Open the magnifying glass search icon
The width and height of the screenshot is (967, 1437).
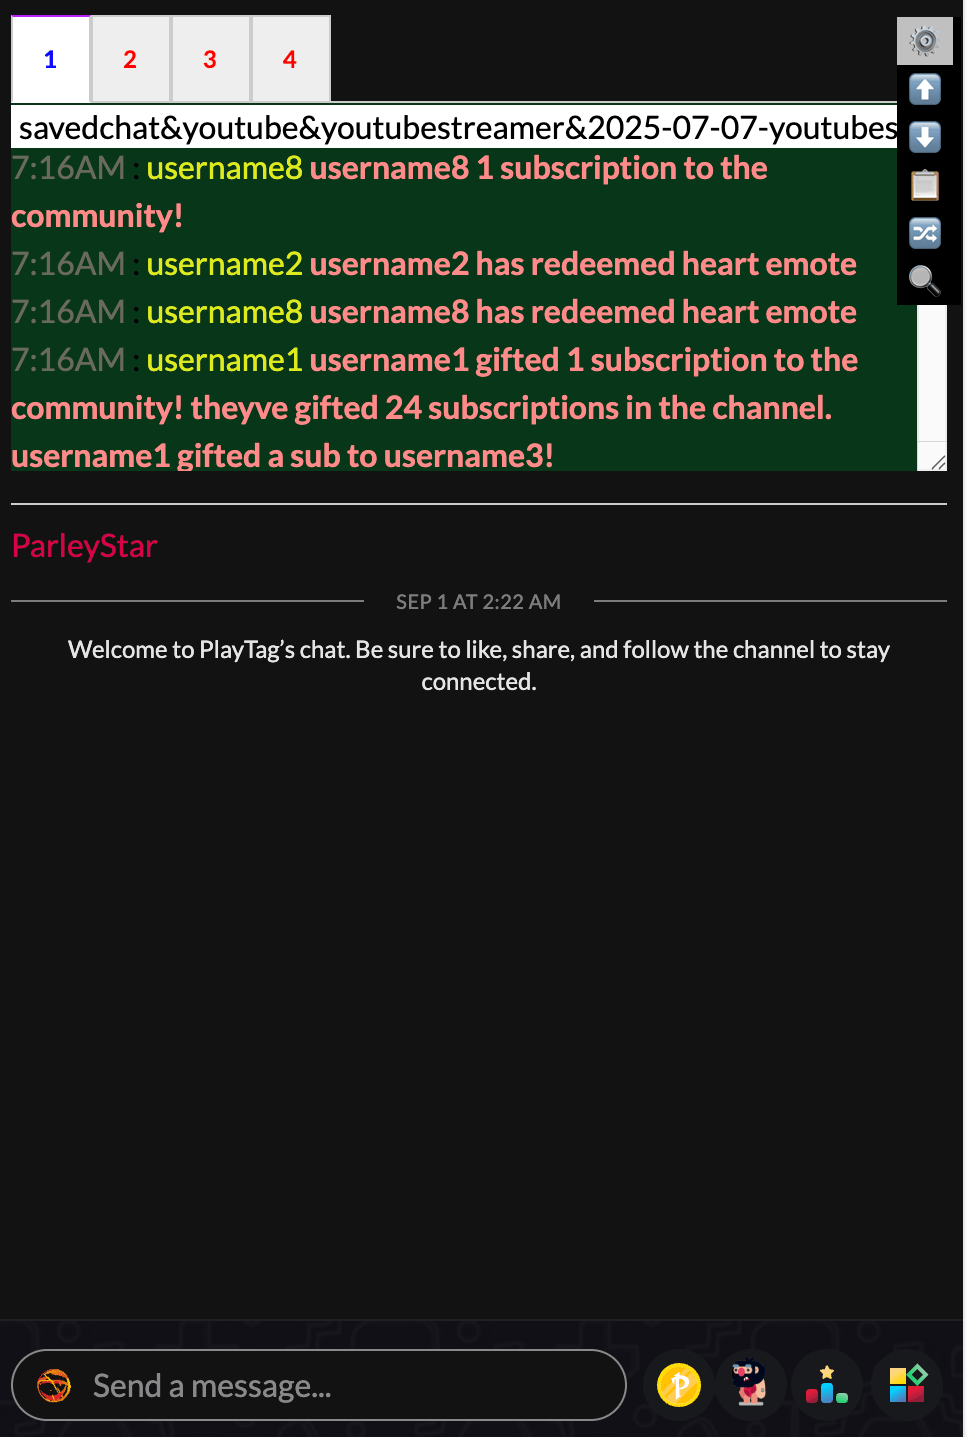[x=925, y=281]
